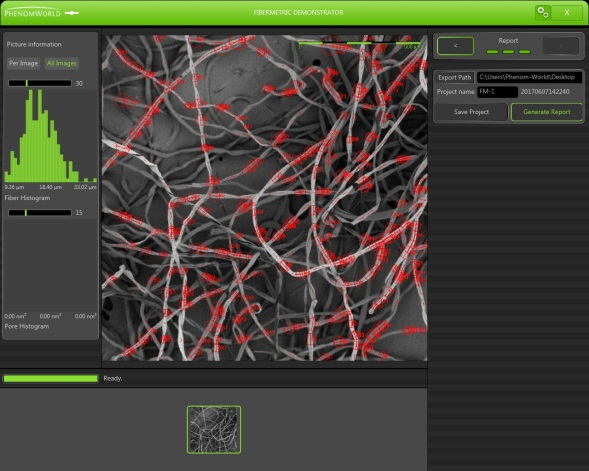Viewport: 589px width, 471px height.
Task: Click Generate Report
Action: pos(547,112)
